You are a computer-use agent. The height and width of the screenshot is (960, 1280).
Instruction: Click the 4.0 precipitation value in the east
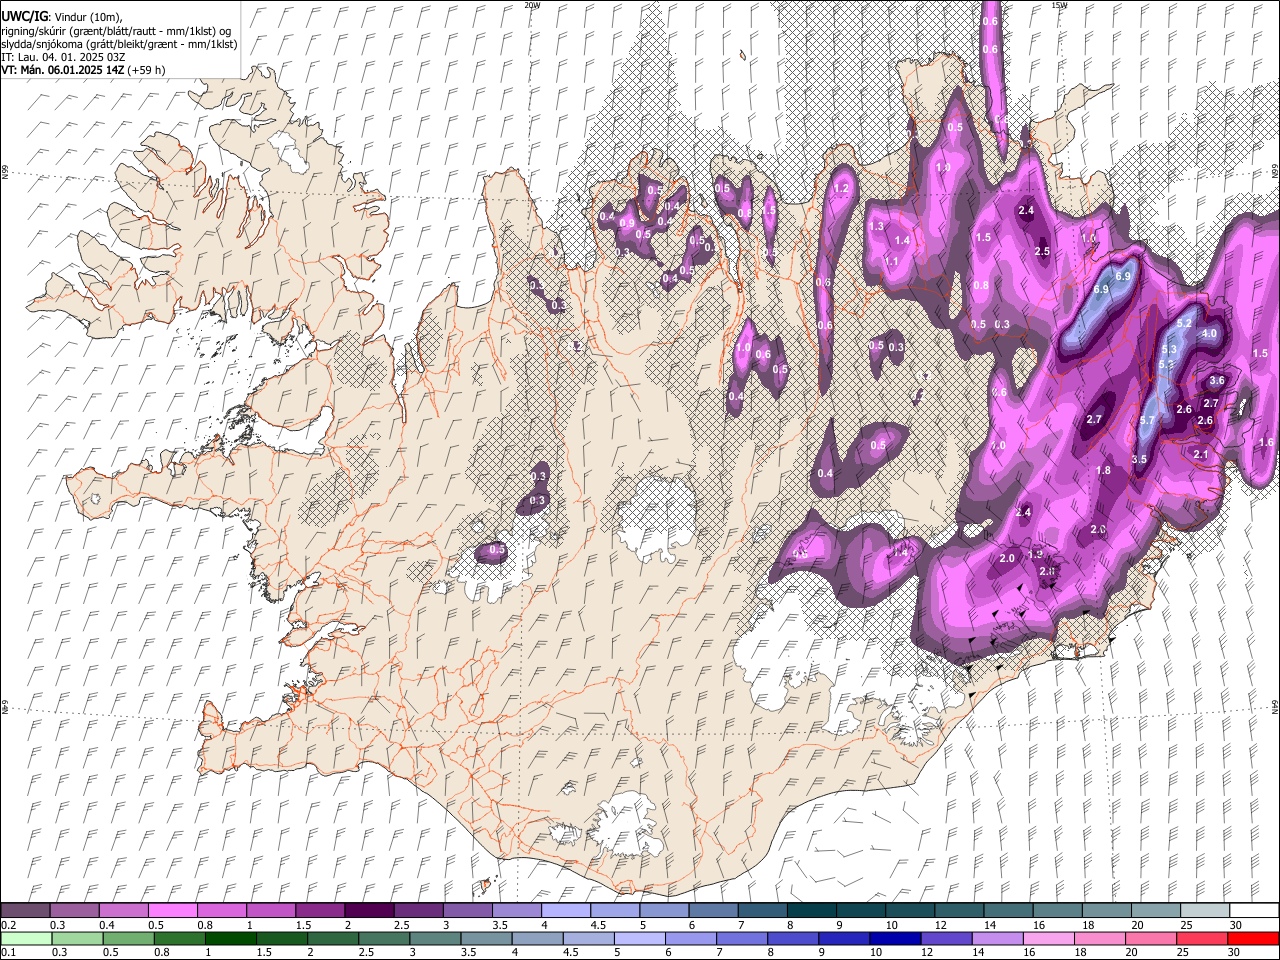[x=1209, y=334]
